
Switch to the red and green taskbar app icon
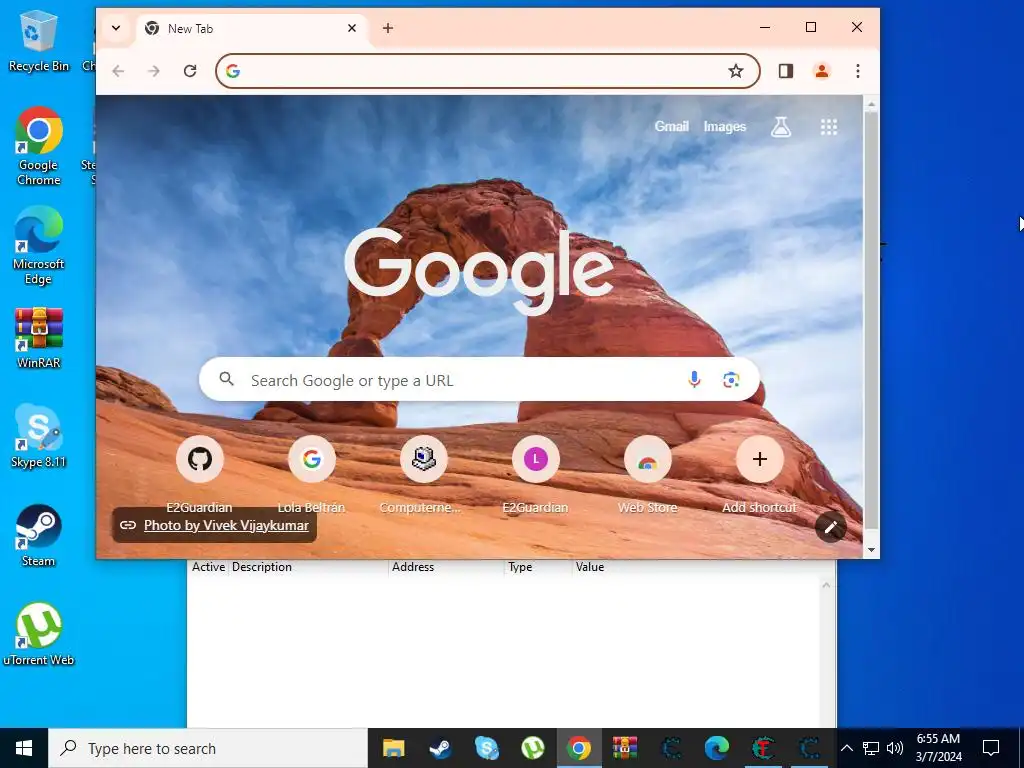(x=763, y=748)
